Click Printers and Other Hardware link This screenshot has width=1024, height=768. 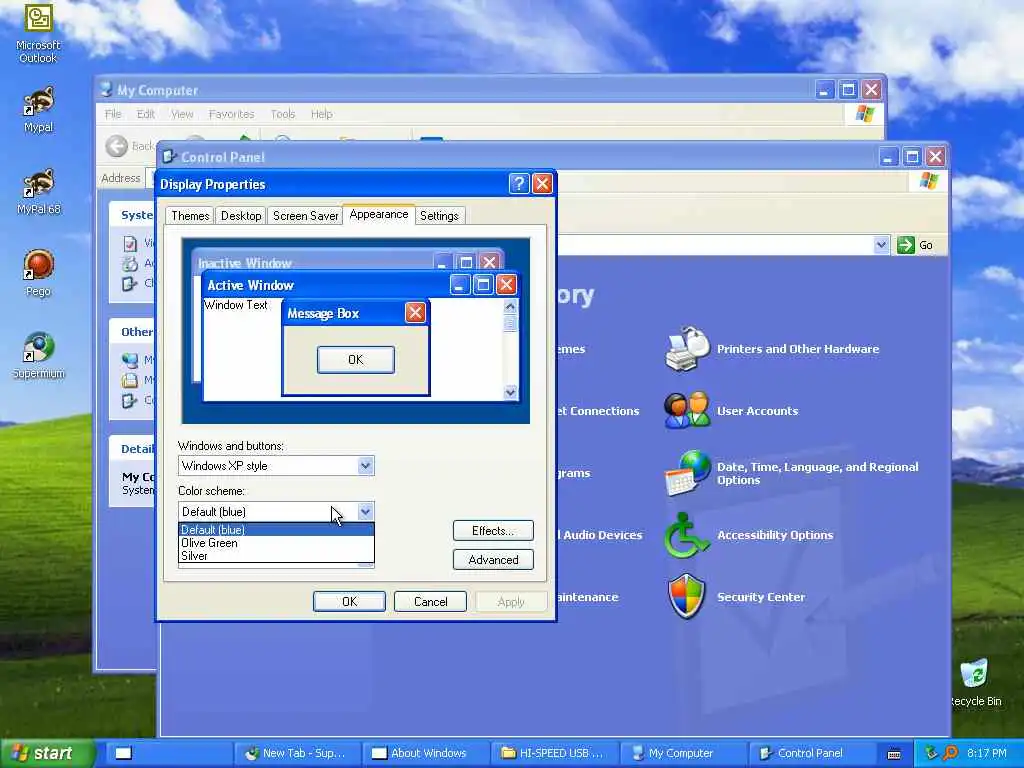pos(797,349)
